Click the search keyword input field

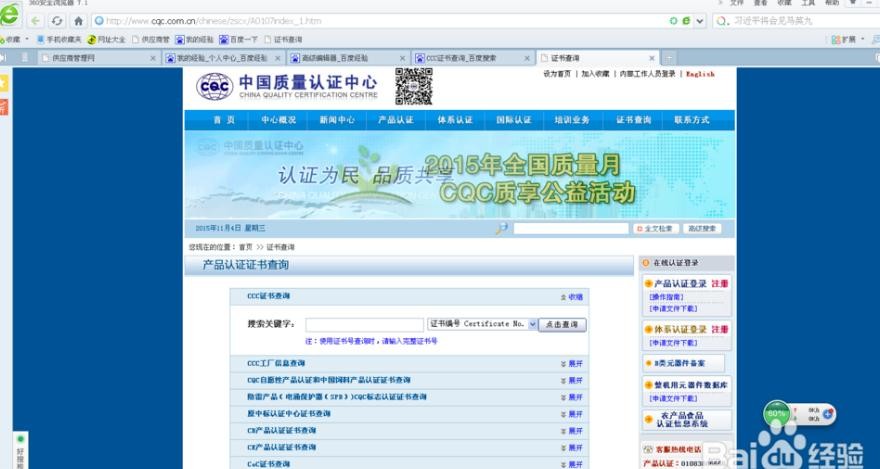[364, 324]
